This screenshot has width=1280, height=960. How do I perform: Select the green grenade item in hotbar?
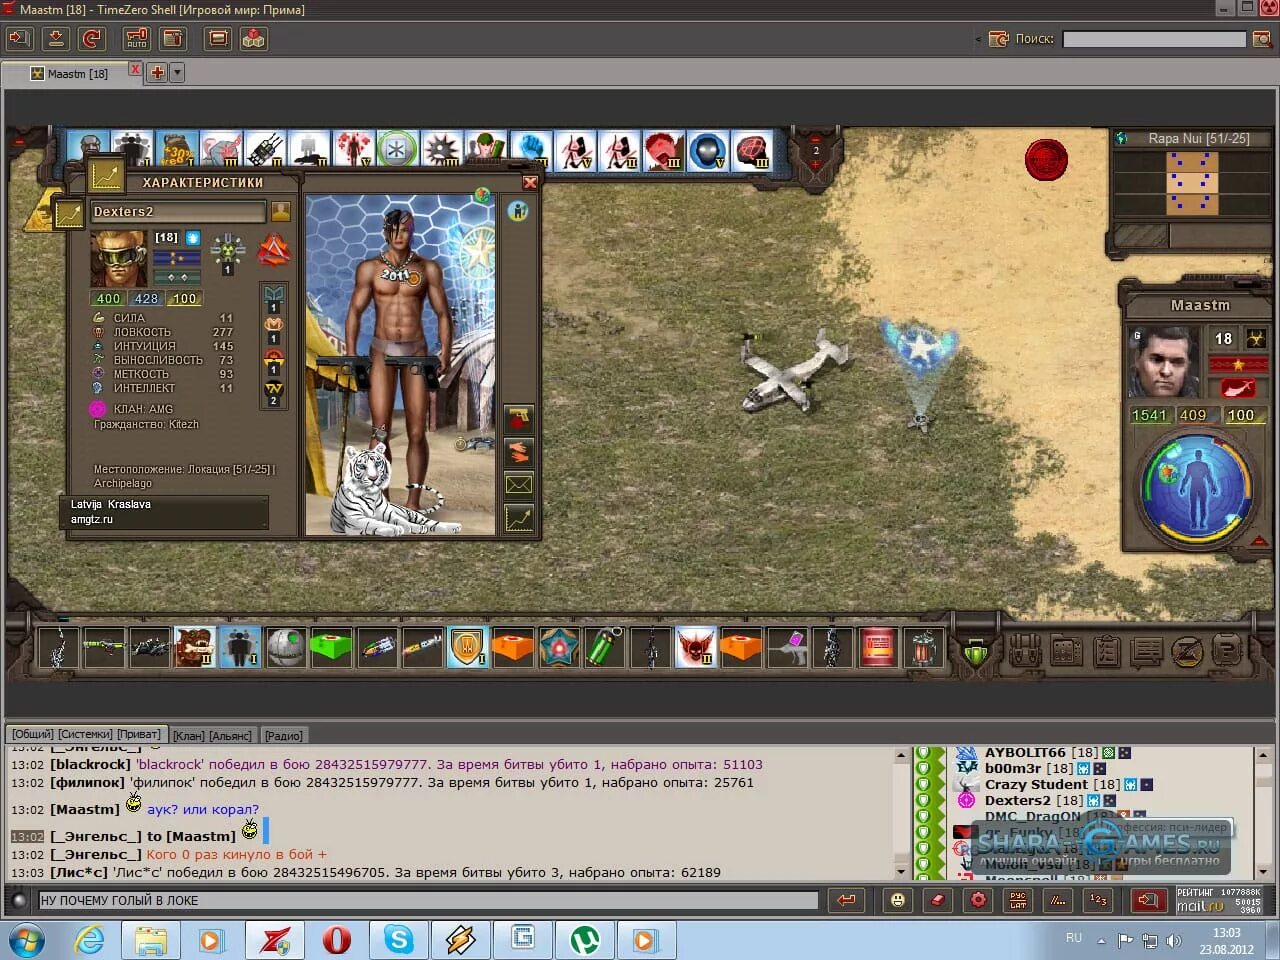click(x=604, y=648)
